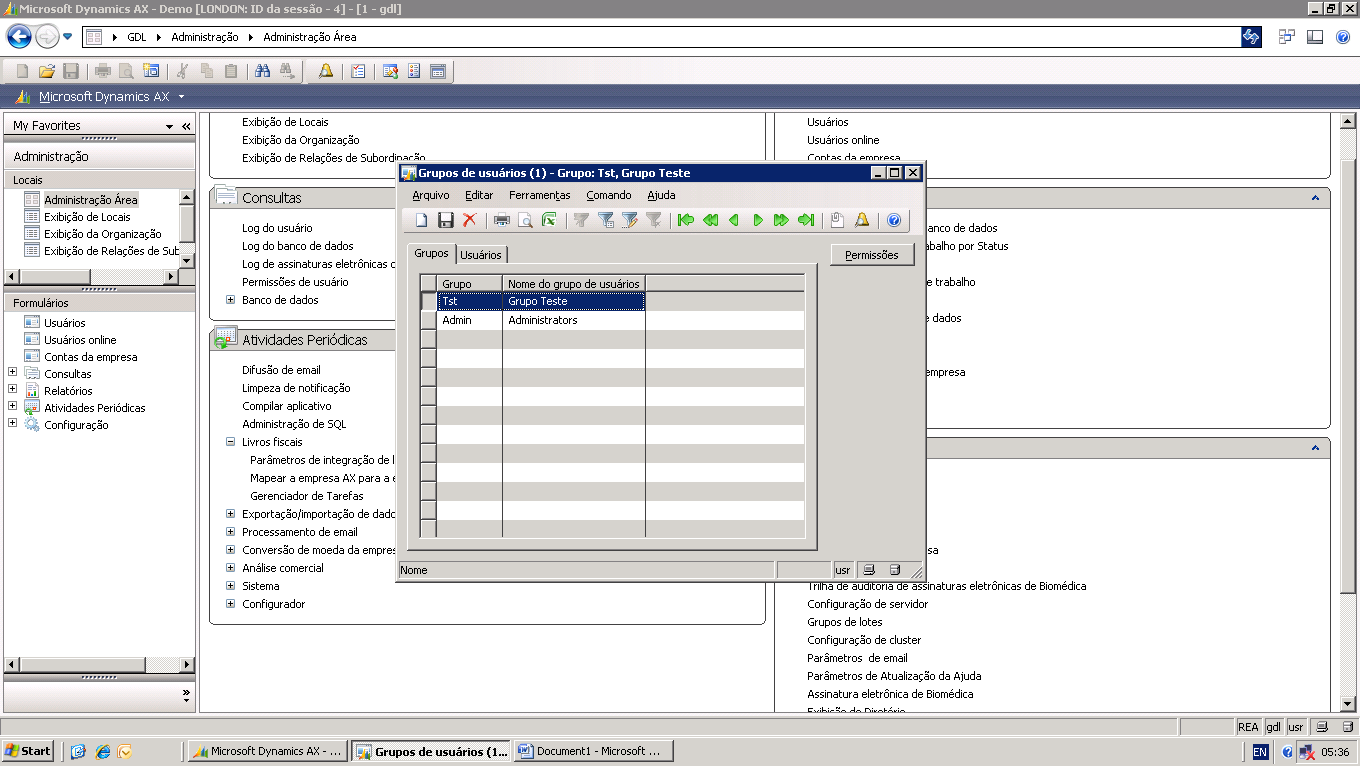This screenshot has width=1360, height=766.
Task: Switch to Document1 Microsoft Word taskbar item
Action: [594, 751]
